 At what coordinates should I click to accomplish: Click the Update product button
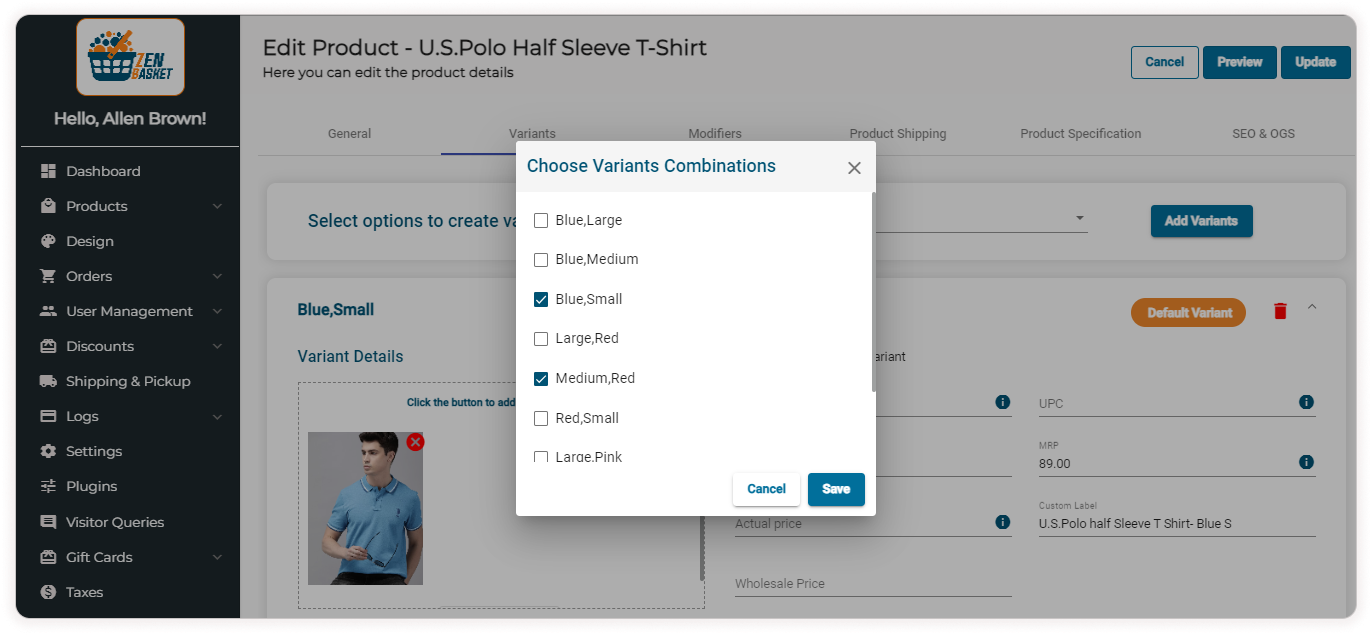click(x=1315, y=62)
